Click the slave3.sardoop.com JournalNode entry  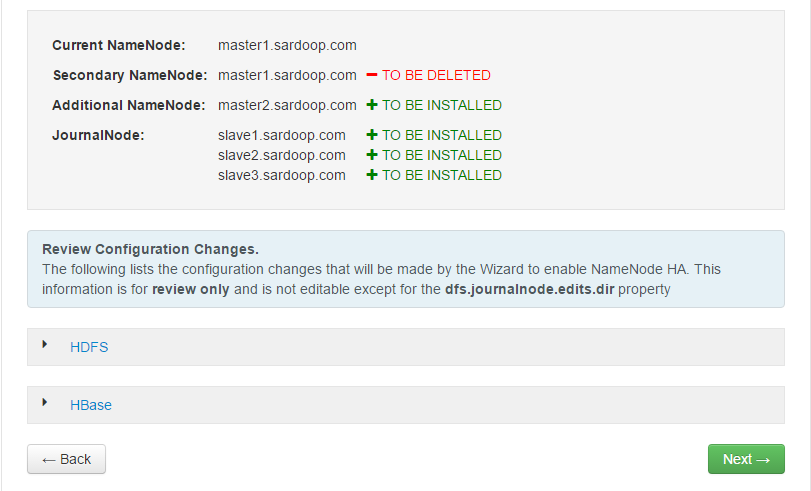(282, 175)
